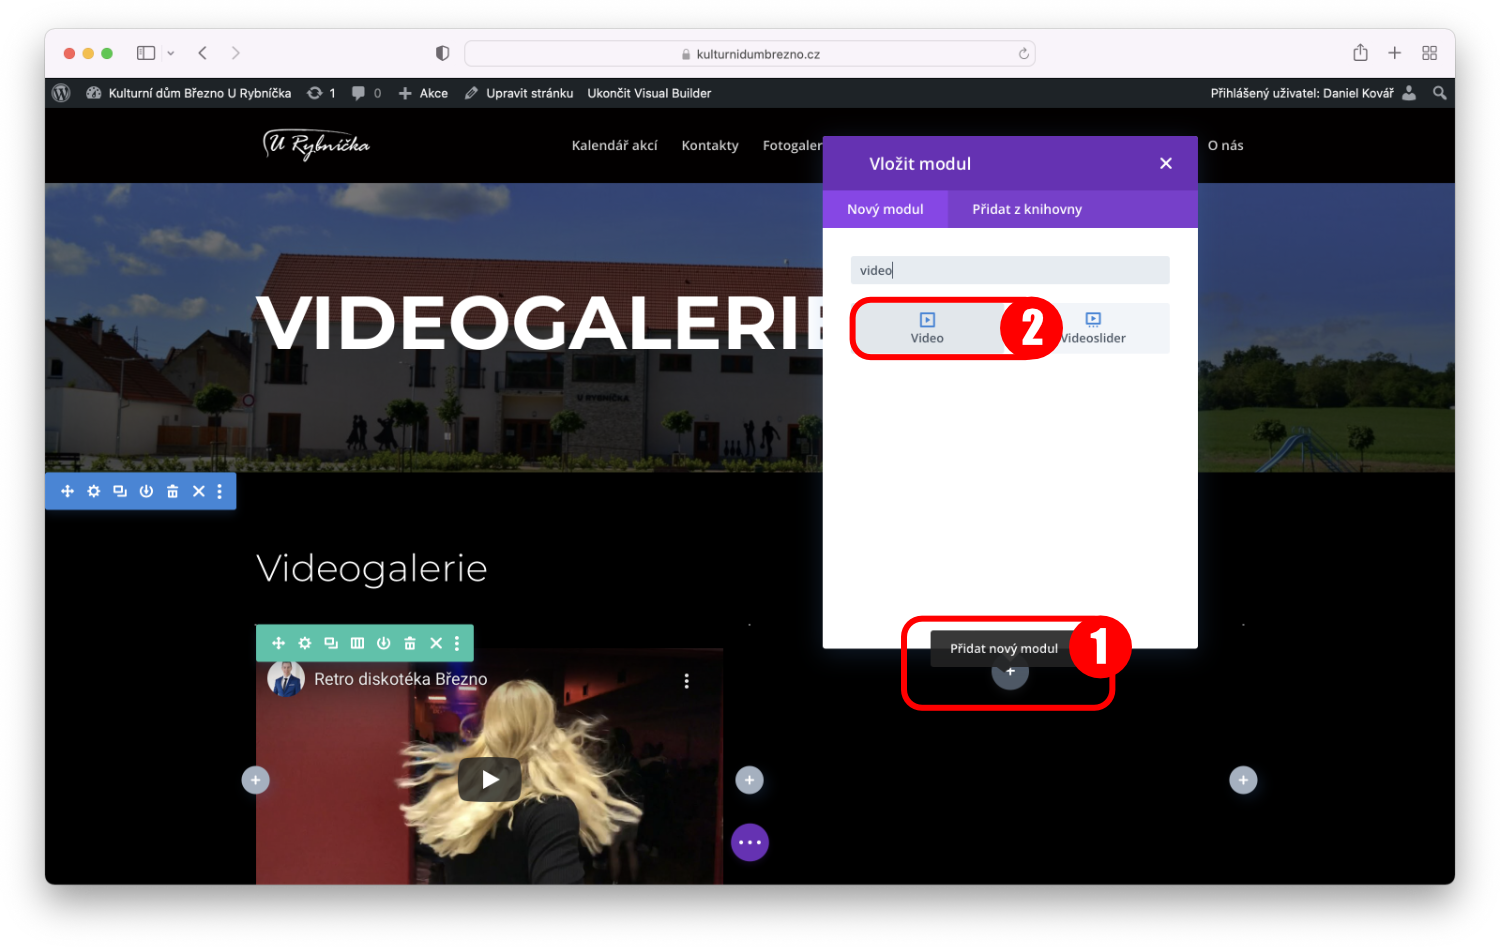
Task: Open user menu Daniel Kovář
Action: [1313, 93]
